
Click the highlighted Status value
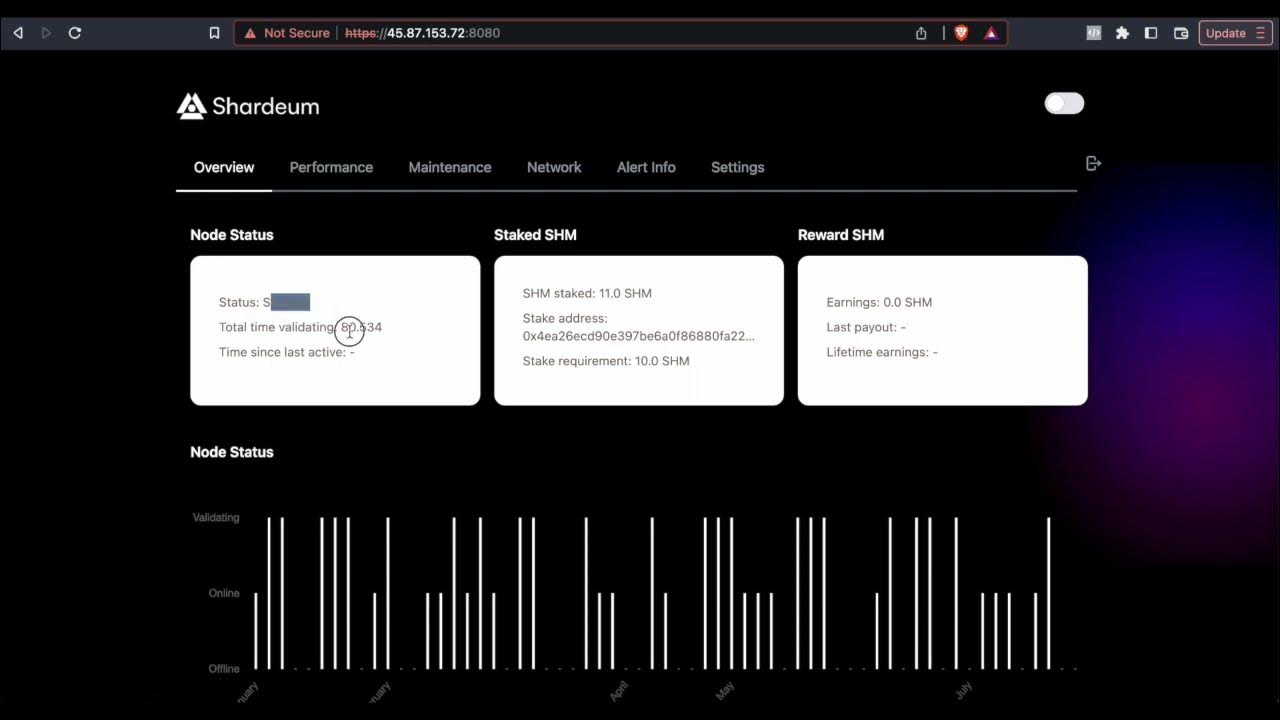[290, 302]
